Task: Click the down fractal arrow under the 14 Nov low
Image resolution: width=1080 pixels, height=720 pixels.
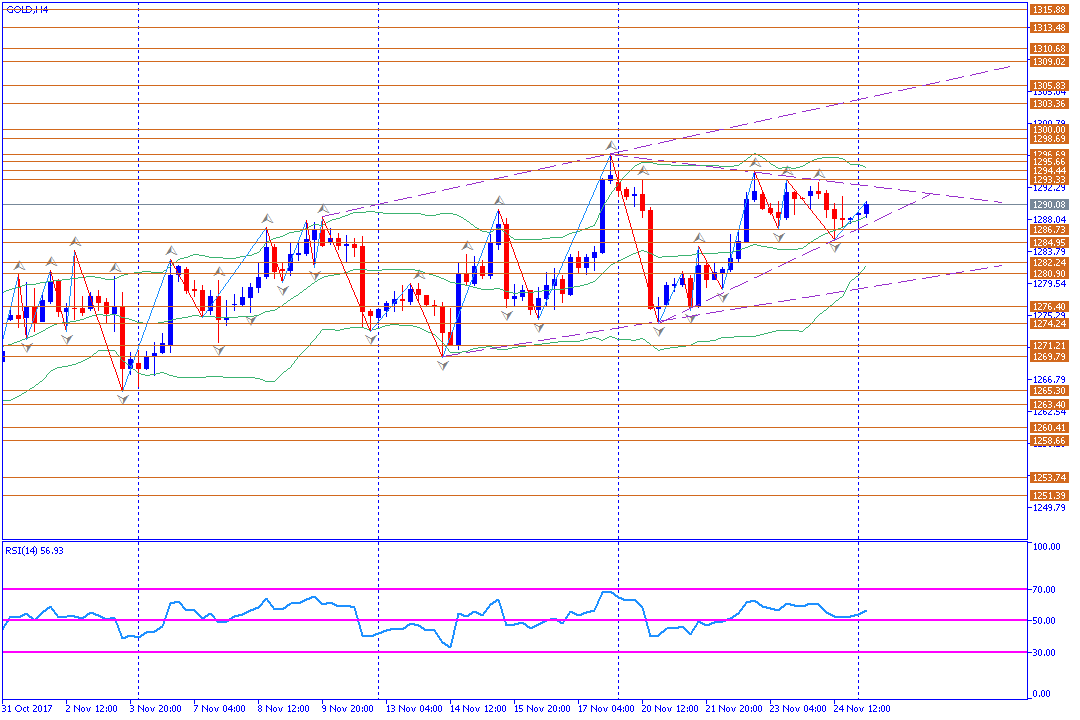Action: [x=442, y=365]
